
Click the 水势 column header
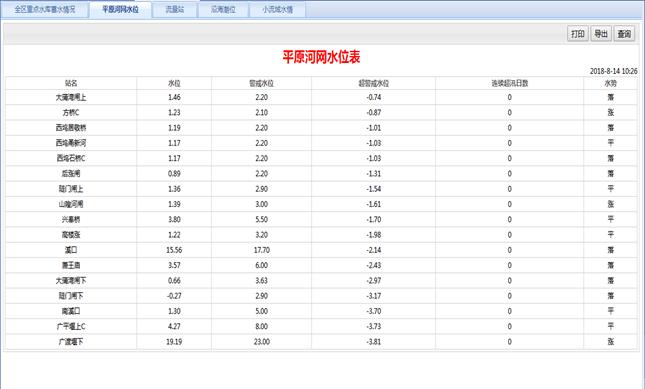[610, 83]
